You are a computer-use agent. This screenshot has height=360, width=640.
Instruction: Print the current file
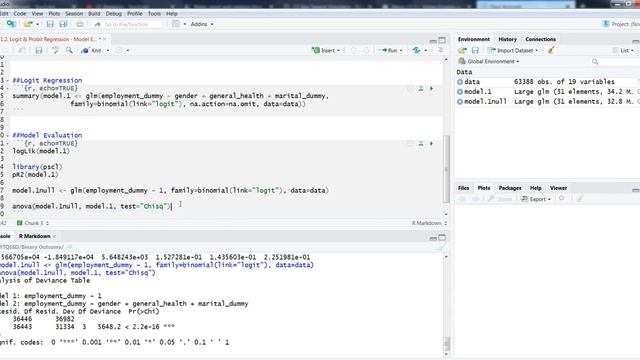point(80,24)
